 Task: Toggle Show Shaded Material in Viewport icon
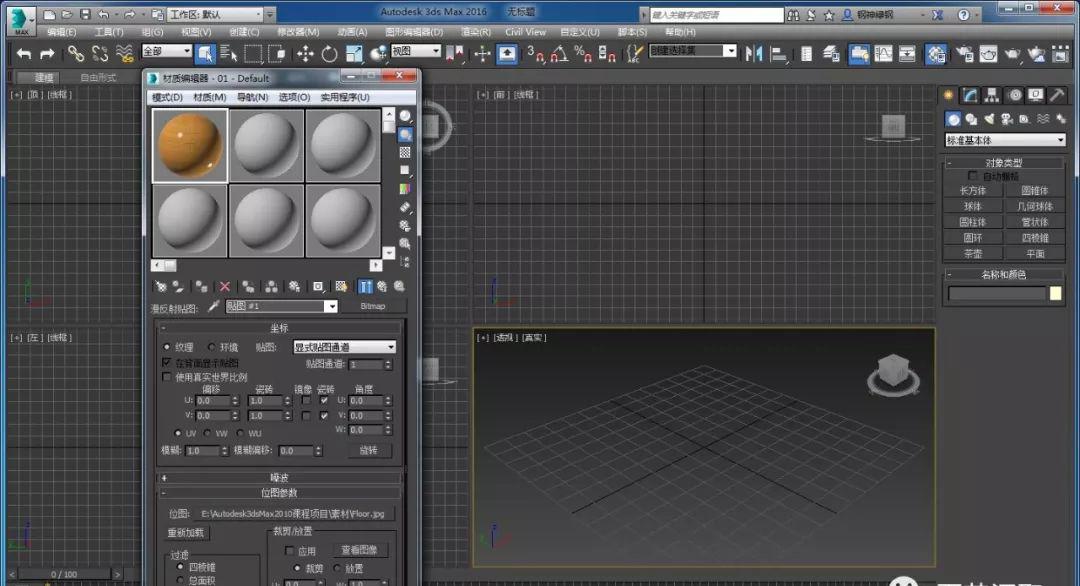tap(341, 286)
